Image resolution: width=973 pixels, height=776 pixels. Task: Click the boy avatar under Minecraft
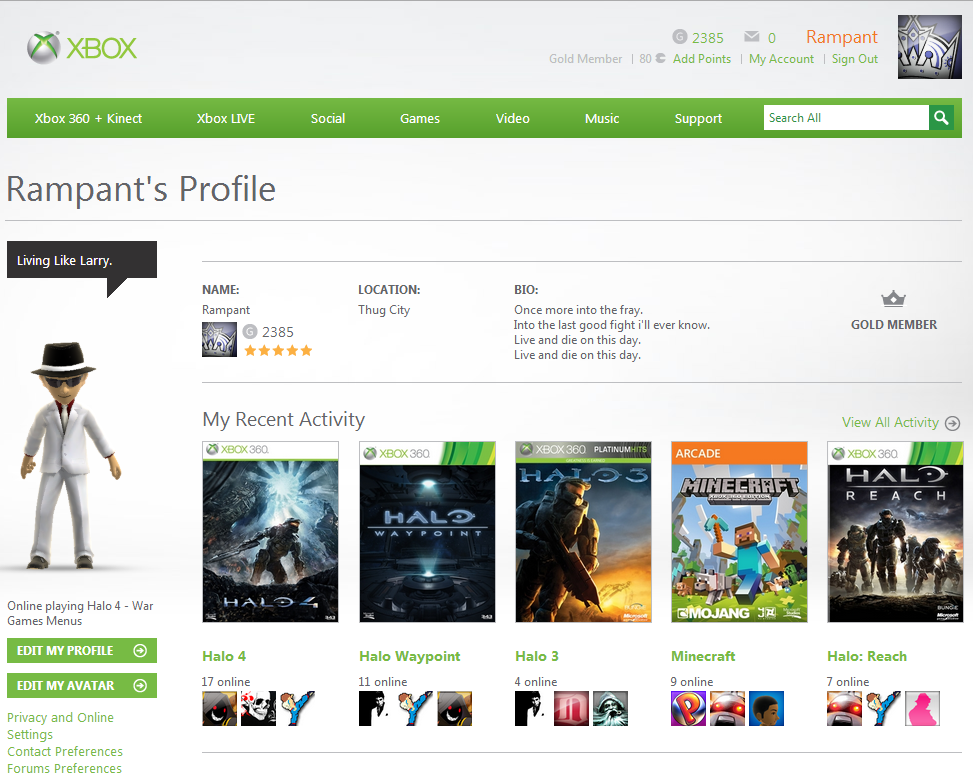tap(766, 708)
